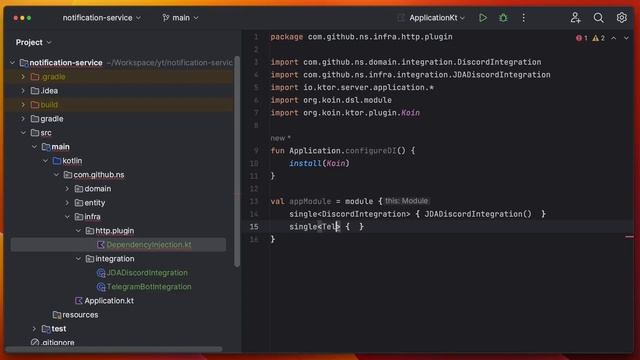The height and width of the screenshot is (360, 640).
Task: Collapse the http.plugin package
Action: pyautogui.click(x=78, y=231)
